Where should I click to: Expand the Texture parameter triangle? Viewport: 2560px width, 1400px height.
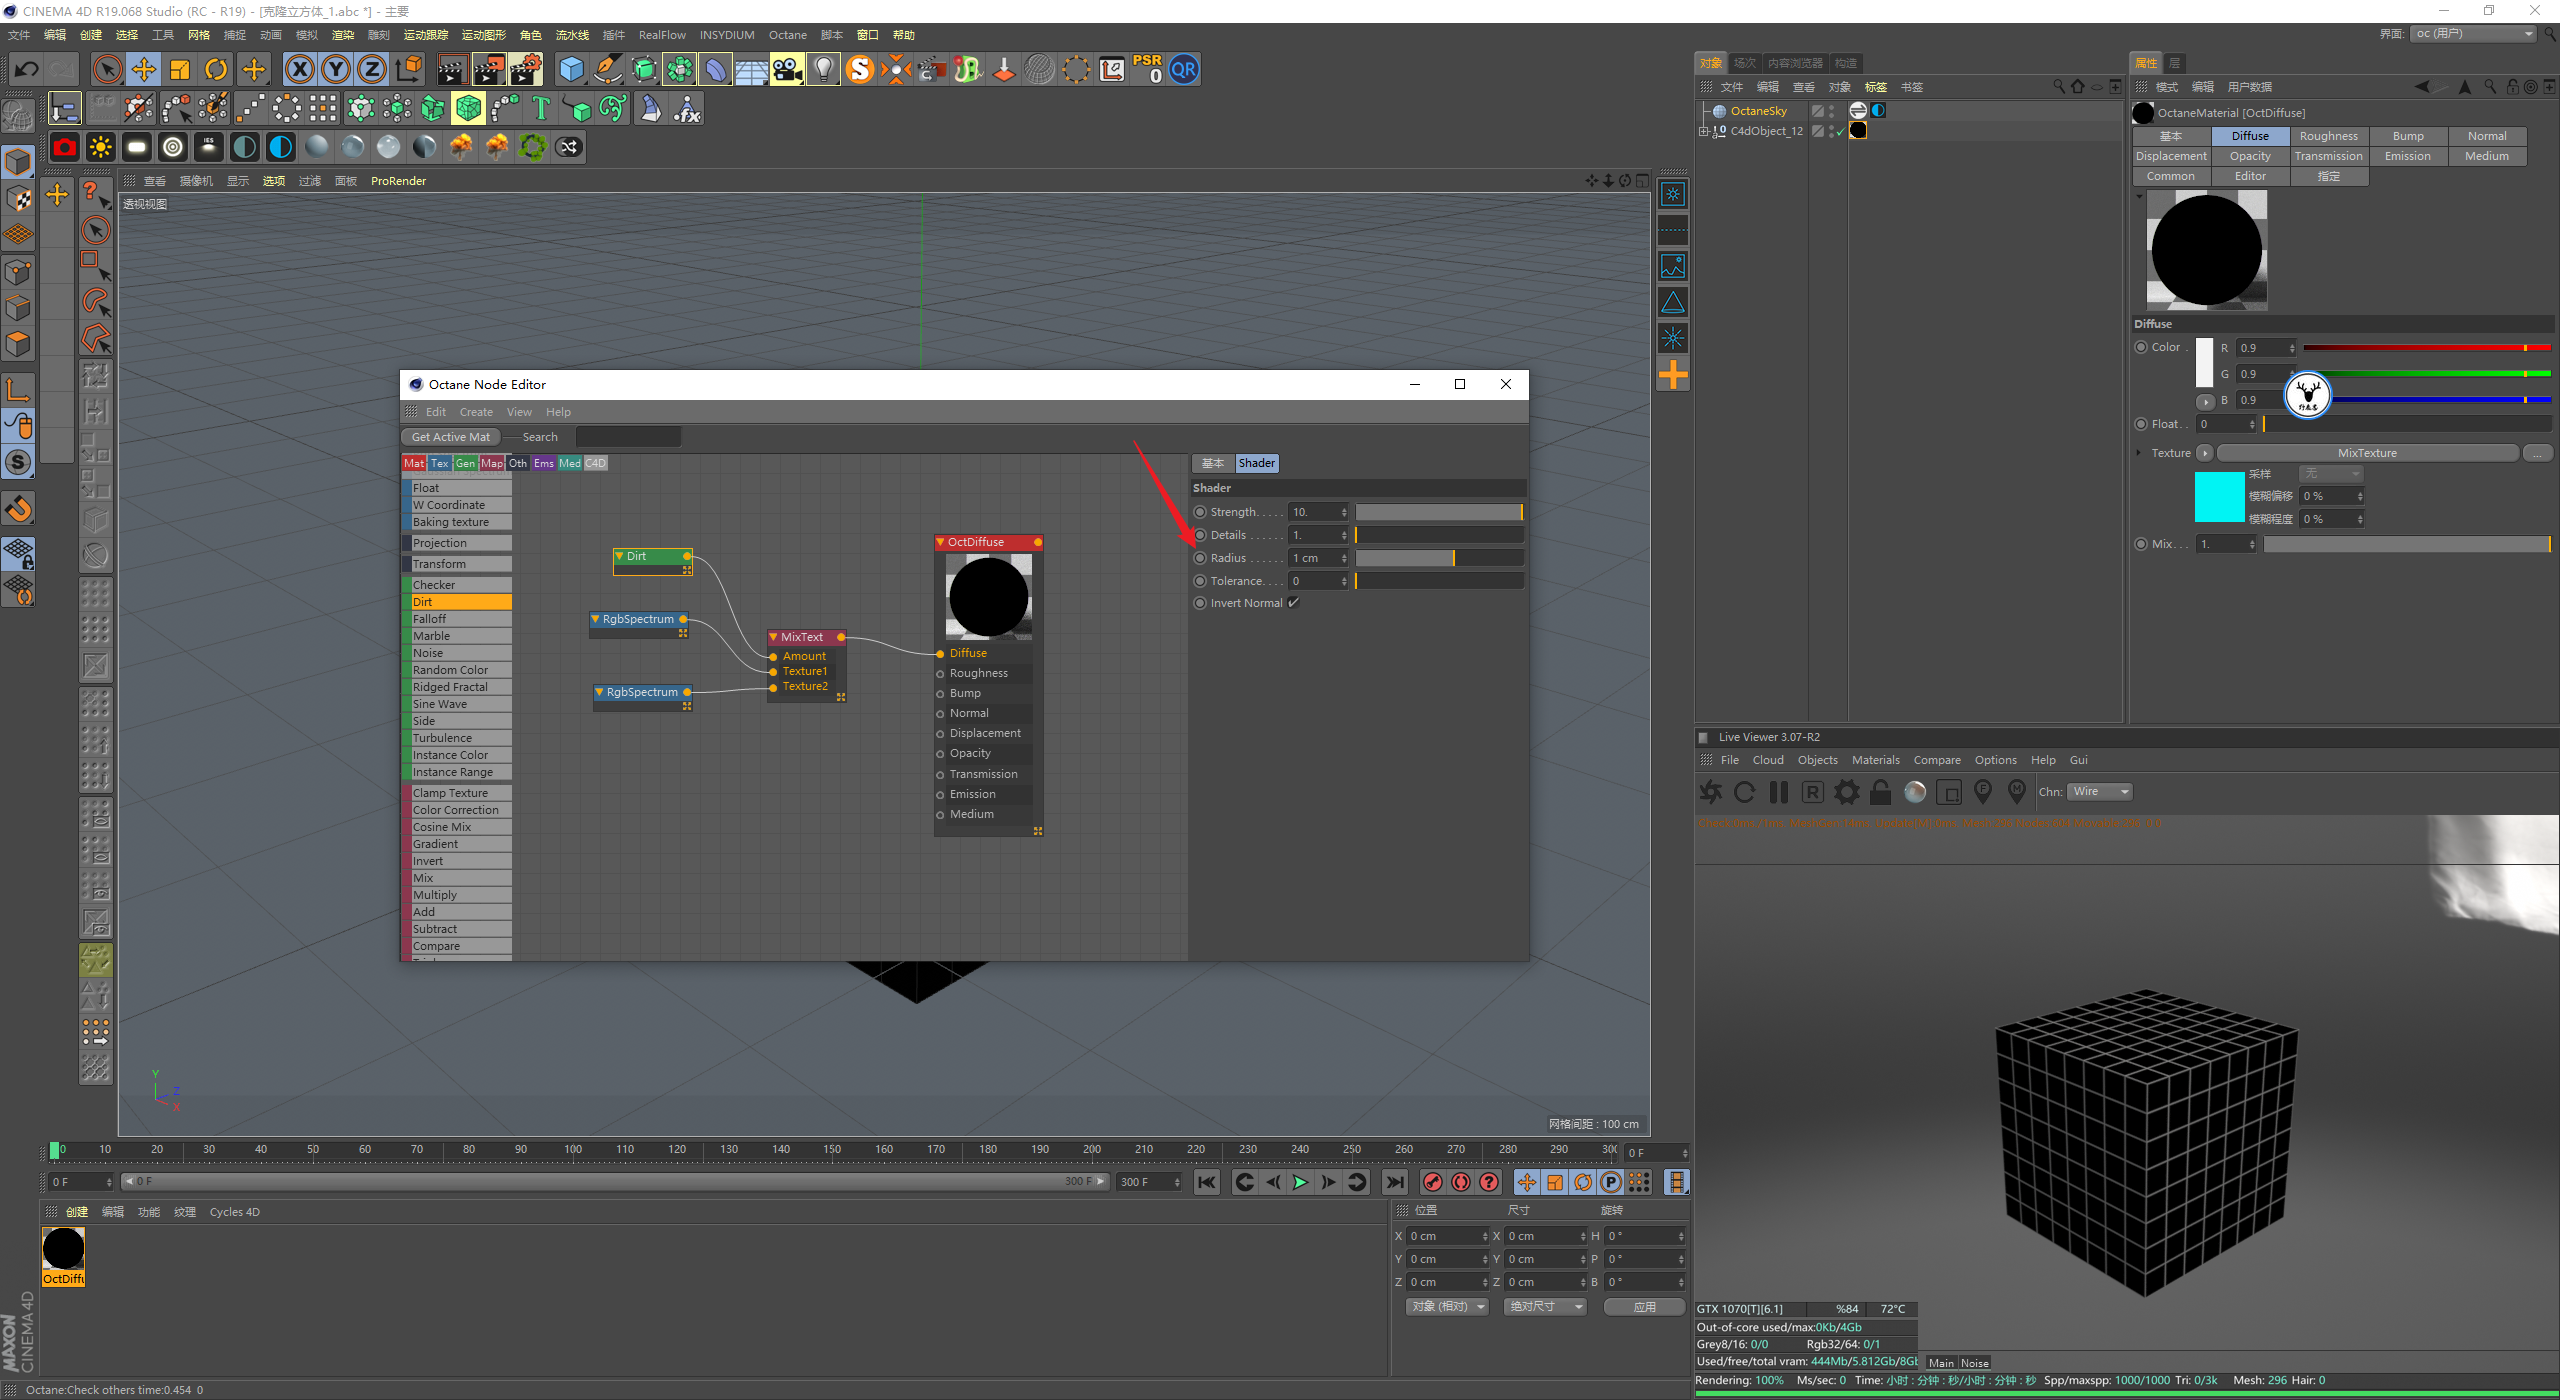(x=2139, y=453)
